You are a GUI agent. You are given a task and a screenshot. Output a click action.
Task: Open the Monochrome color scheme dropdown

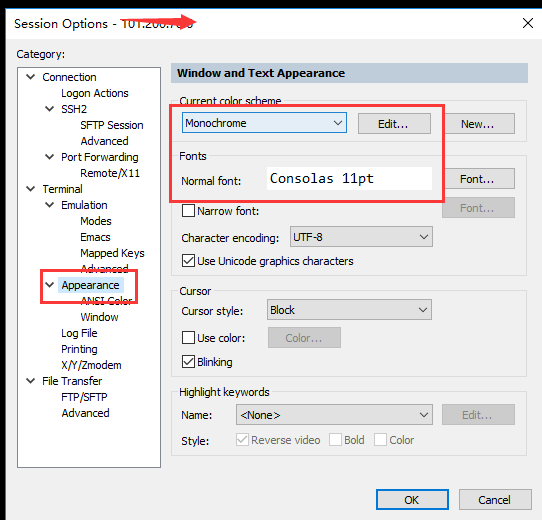(x=264, y=123)
